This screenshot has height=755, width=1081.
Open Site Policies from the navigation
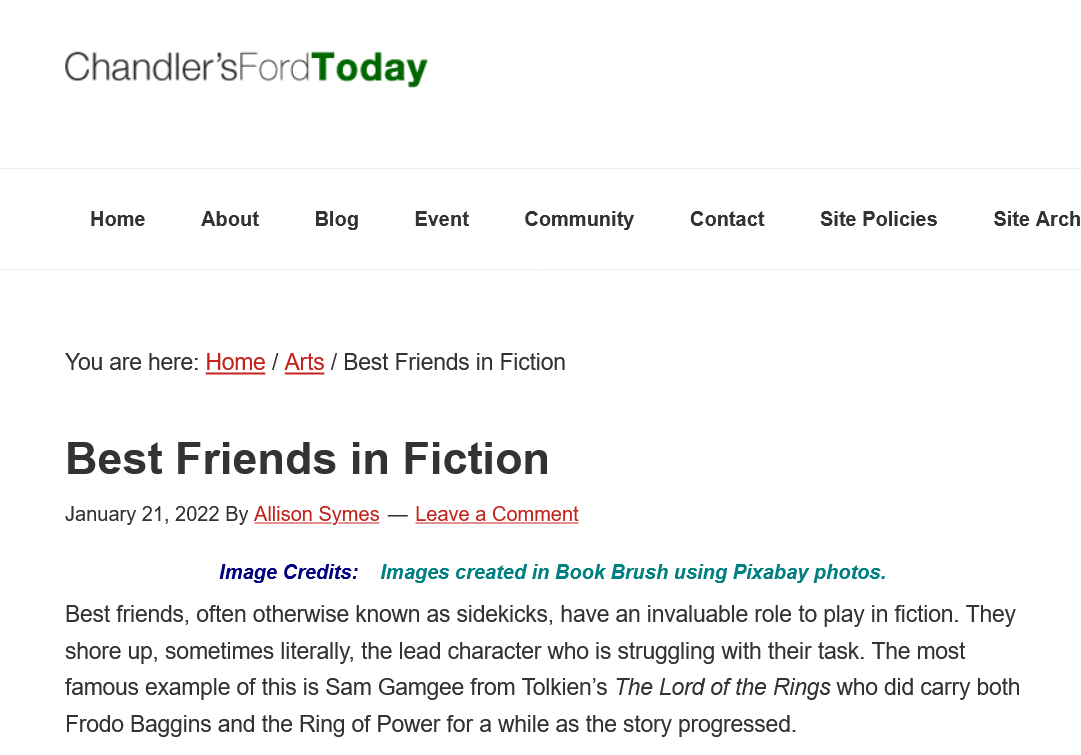(878, 219)
